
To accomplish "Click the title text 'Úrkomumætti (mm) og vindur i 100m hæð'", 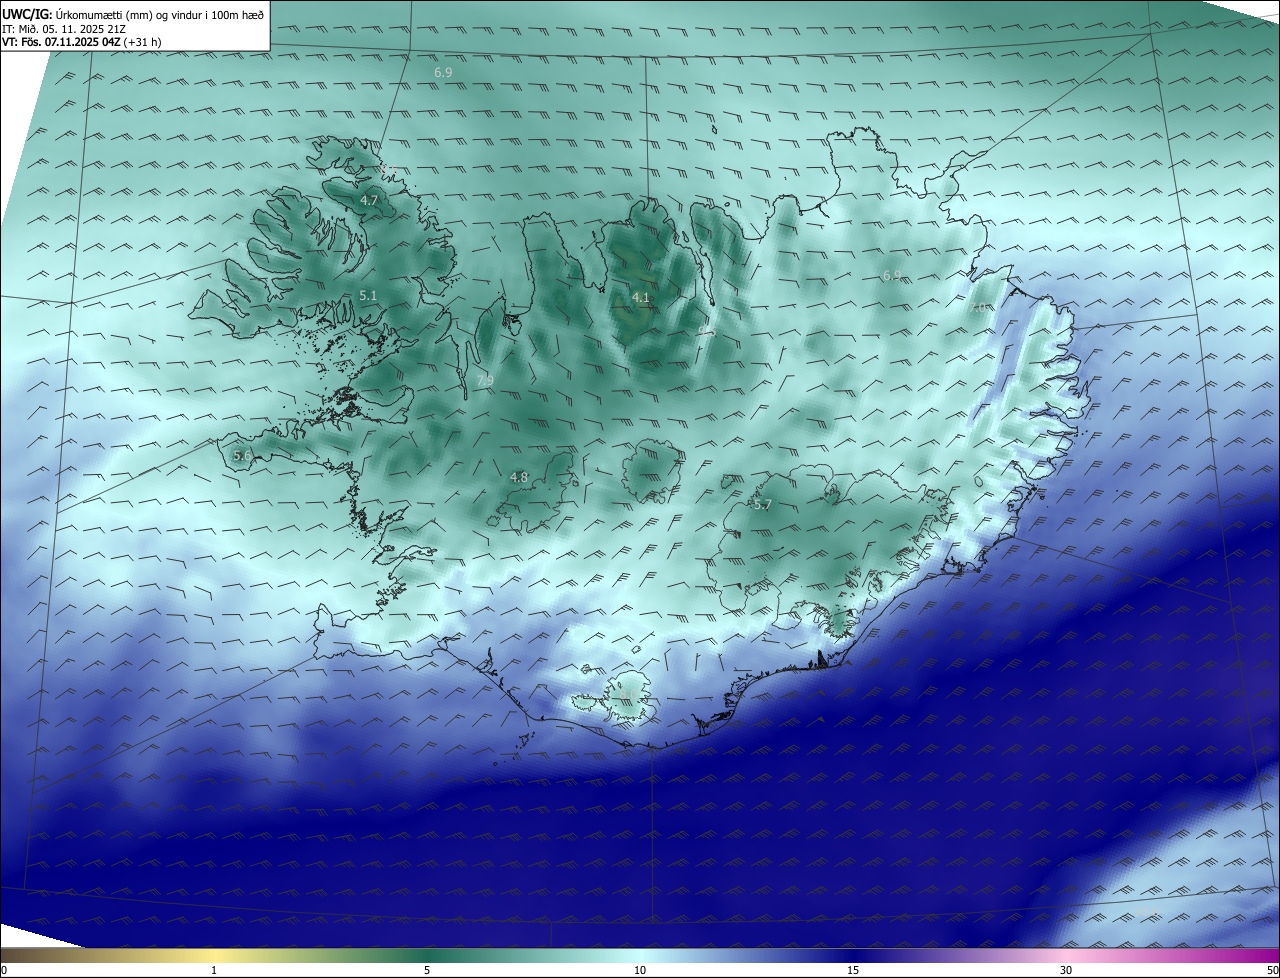I will click(160, 15).
